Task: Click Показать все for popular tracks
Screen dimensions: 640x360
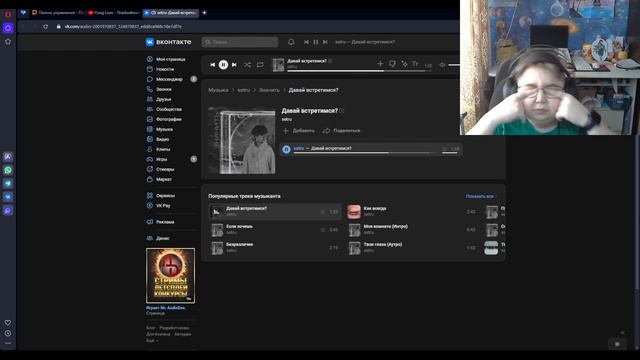Action: point(480,196)
